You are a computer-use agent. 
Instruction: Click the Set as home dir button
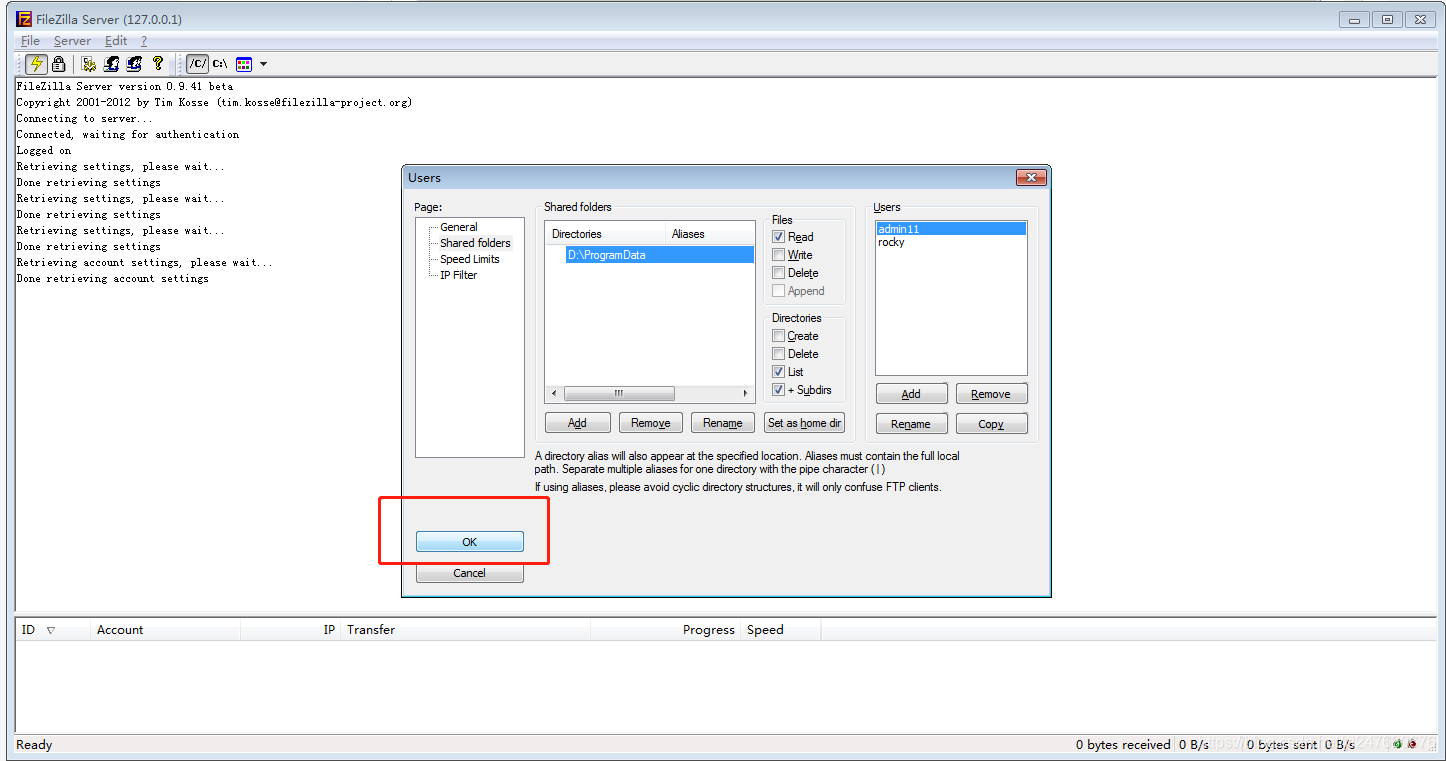click(x=804, y=423)
